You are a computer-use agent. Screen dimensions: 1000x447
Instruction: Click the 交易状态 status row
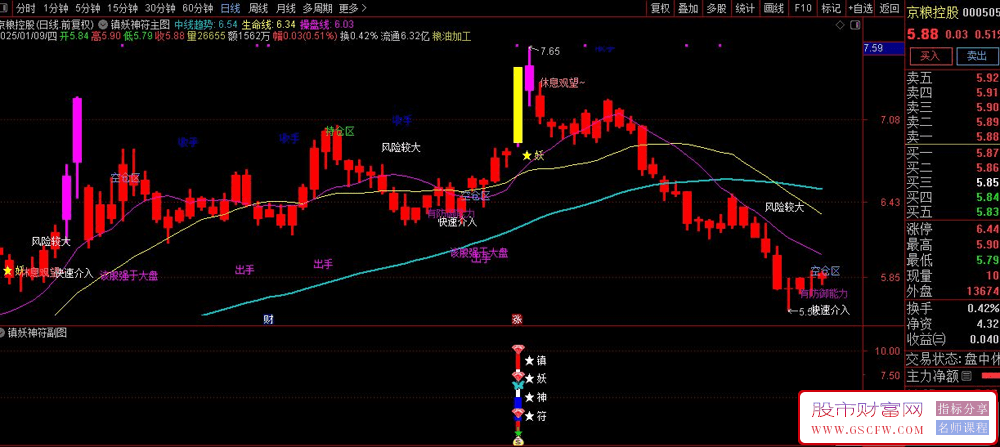click(953, 358)
